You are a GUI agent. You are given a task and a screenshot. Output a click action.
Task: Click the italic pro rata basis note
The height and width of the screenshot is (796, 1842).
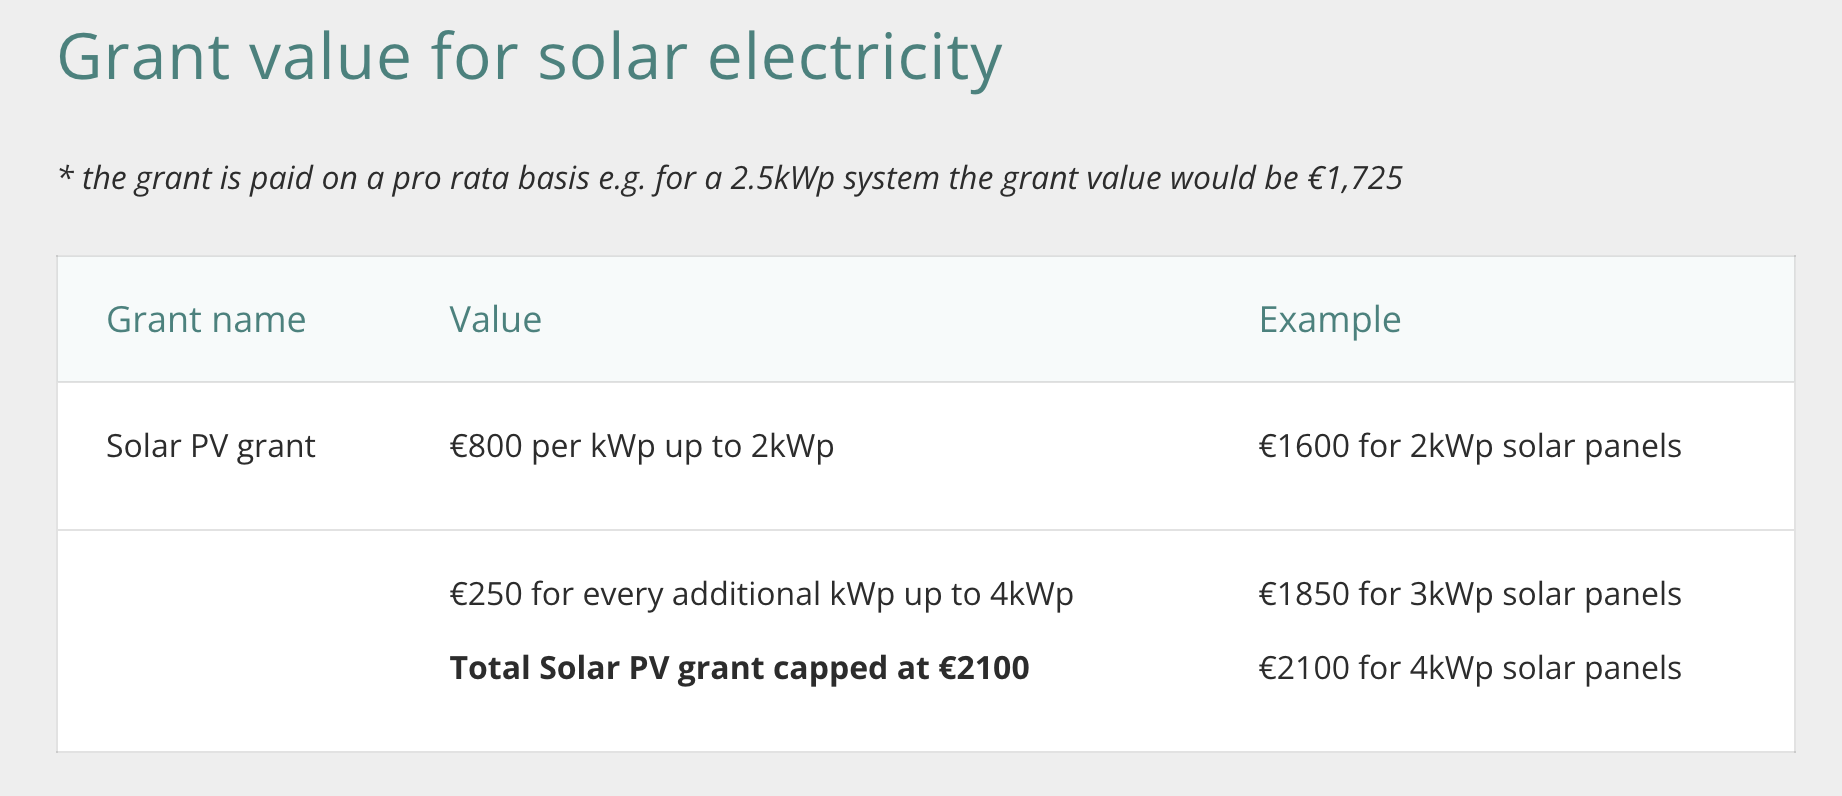click(730, 178)
